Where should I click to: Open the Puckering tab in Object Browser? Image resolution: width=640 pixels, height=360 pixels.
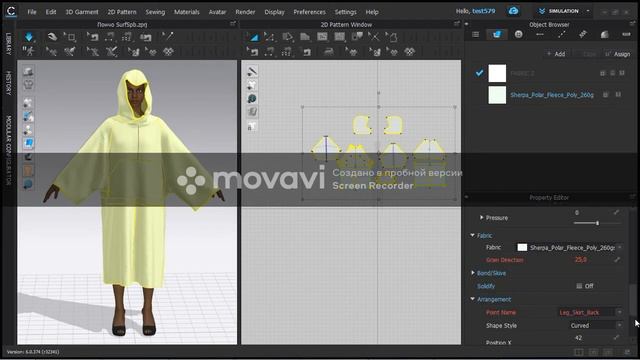(x=583, y=34)
